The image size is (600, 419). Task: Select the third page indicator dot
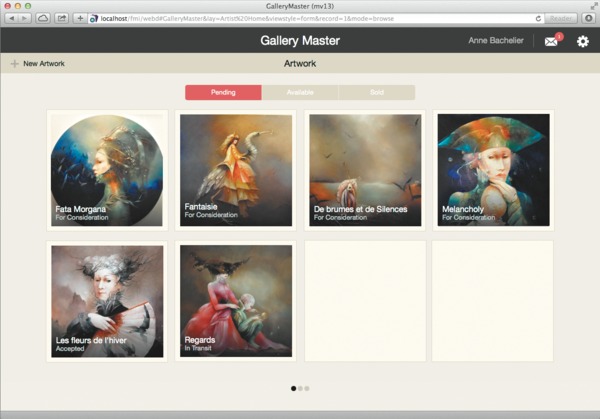(x=307, y=388)
